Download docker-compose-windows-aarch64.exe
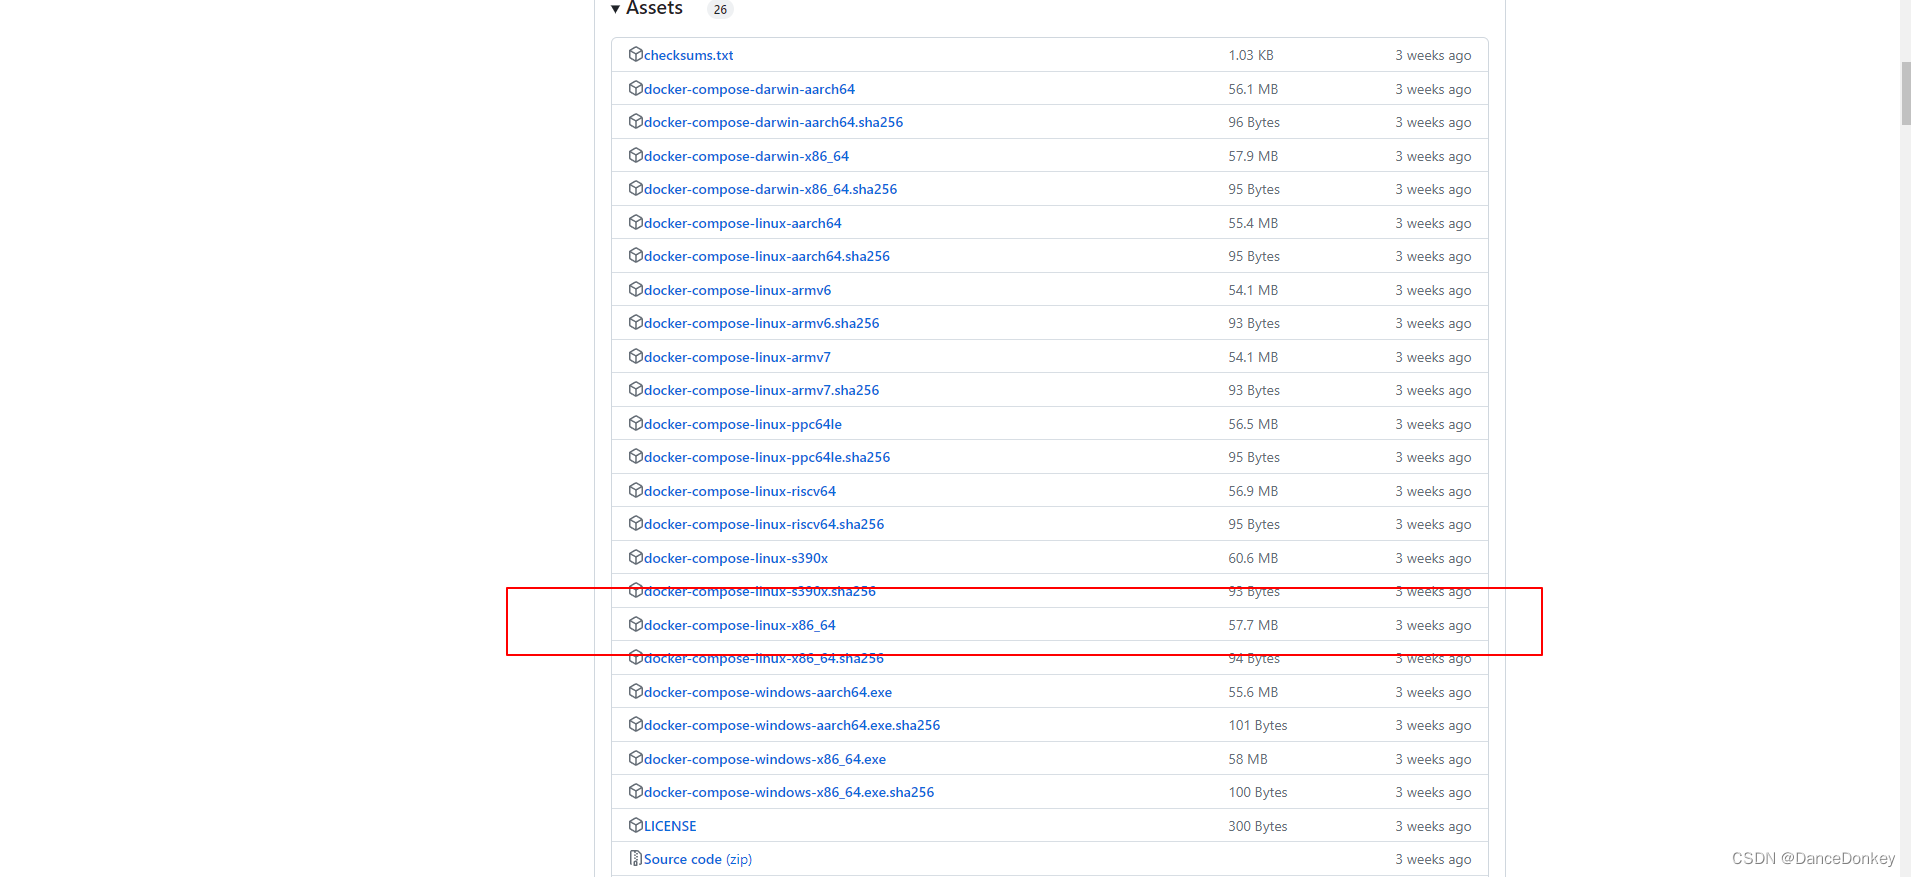Screen dimensions: 1911x877 767,692
